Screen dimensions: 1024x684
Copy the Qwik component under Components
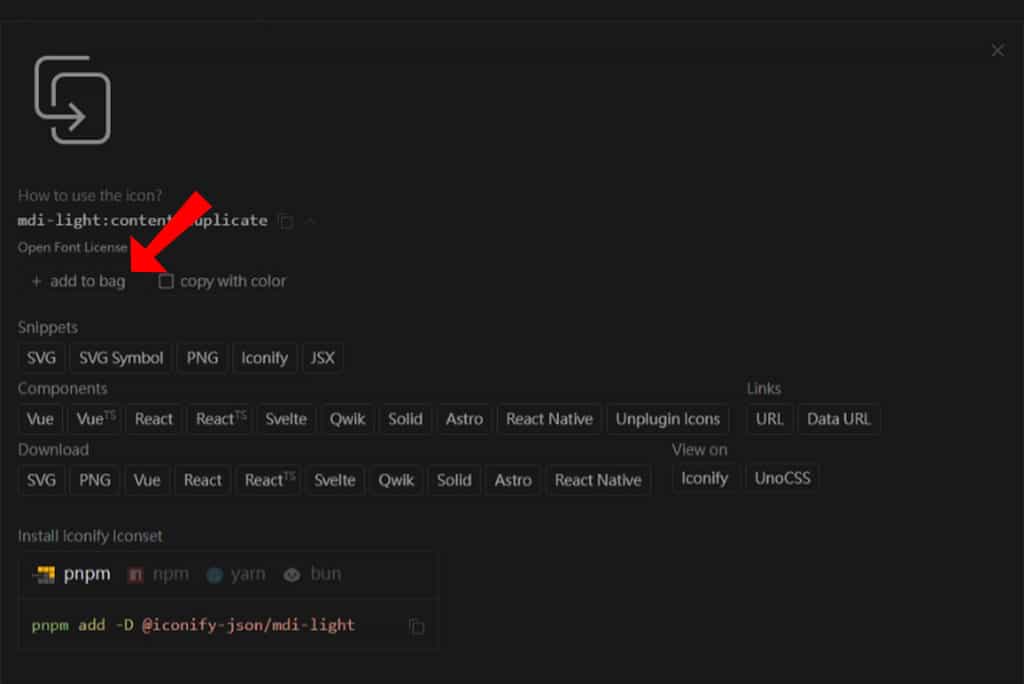click(347, 419)
